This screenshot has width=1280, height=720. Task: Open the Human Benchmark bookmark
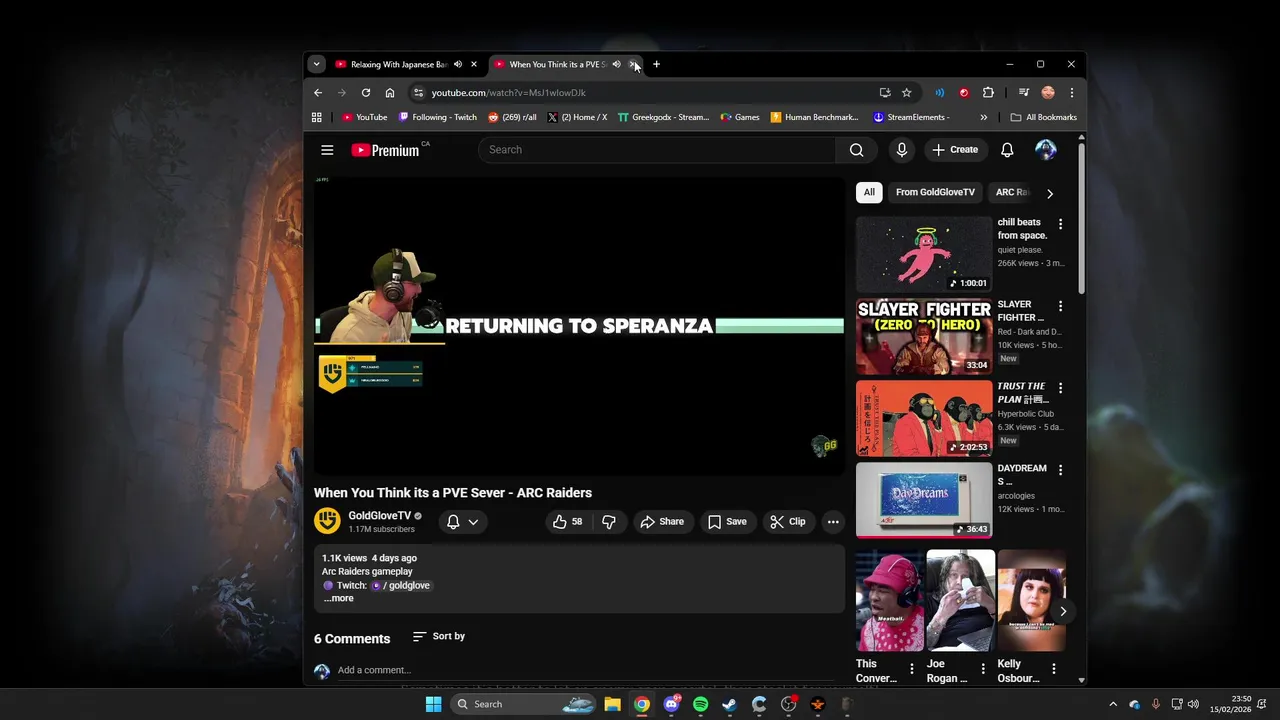pyautogui.click(x=815, y=117)
